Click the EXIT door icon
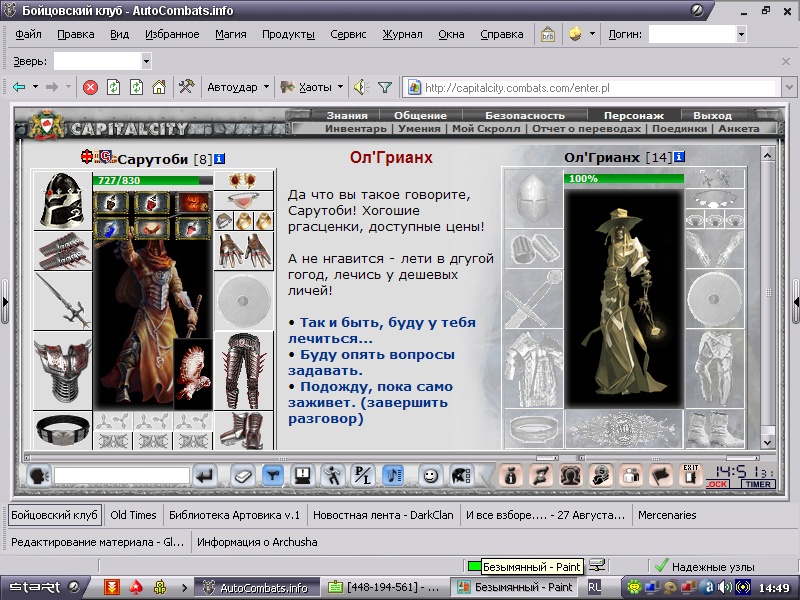This screenshot has height=600, width=800. pyautogui.click(x=690, y=475)
